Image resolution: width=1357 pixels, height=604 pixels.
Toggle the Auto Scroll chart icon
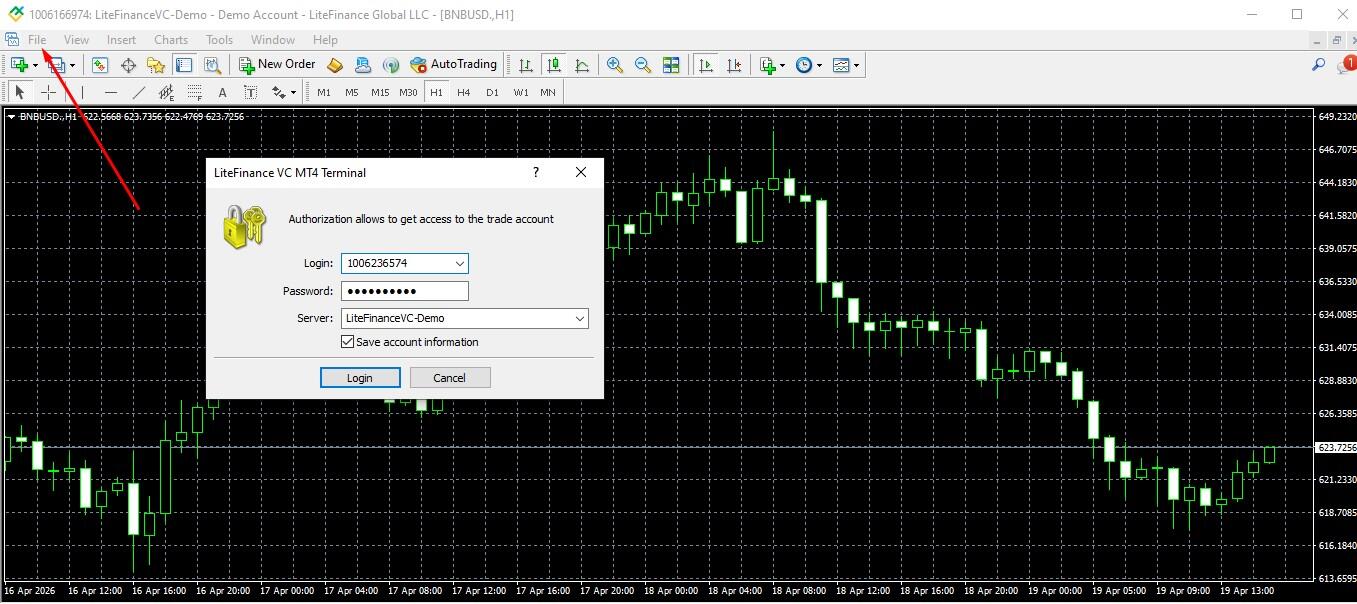point(706,65)
